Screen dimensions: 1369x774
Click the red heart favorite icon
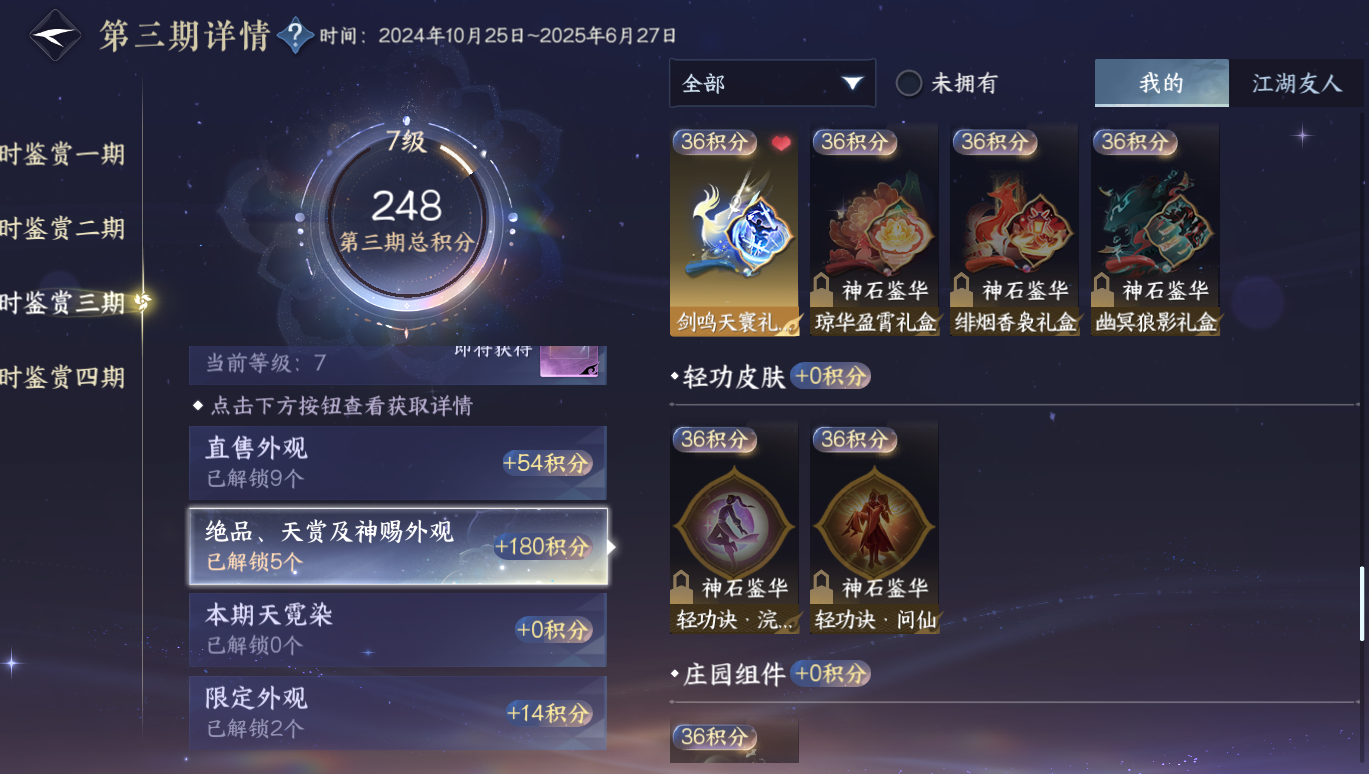tap(781, 144)
